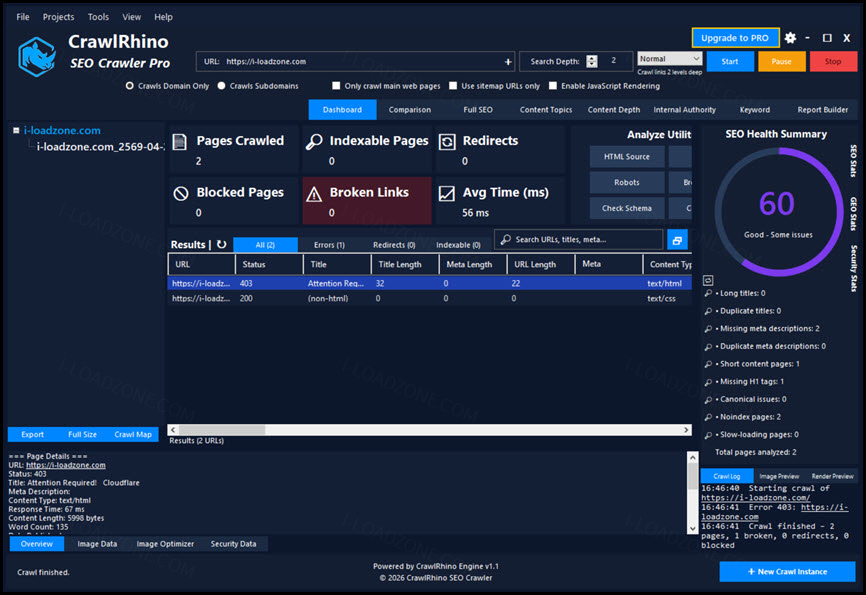Click the Export button

coord(33,435)
